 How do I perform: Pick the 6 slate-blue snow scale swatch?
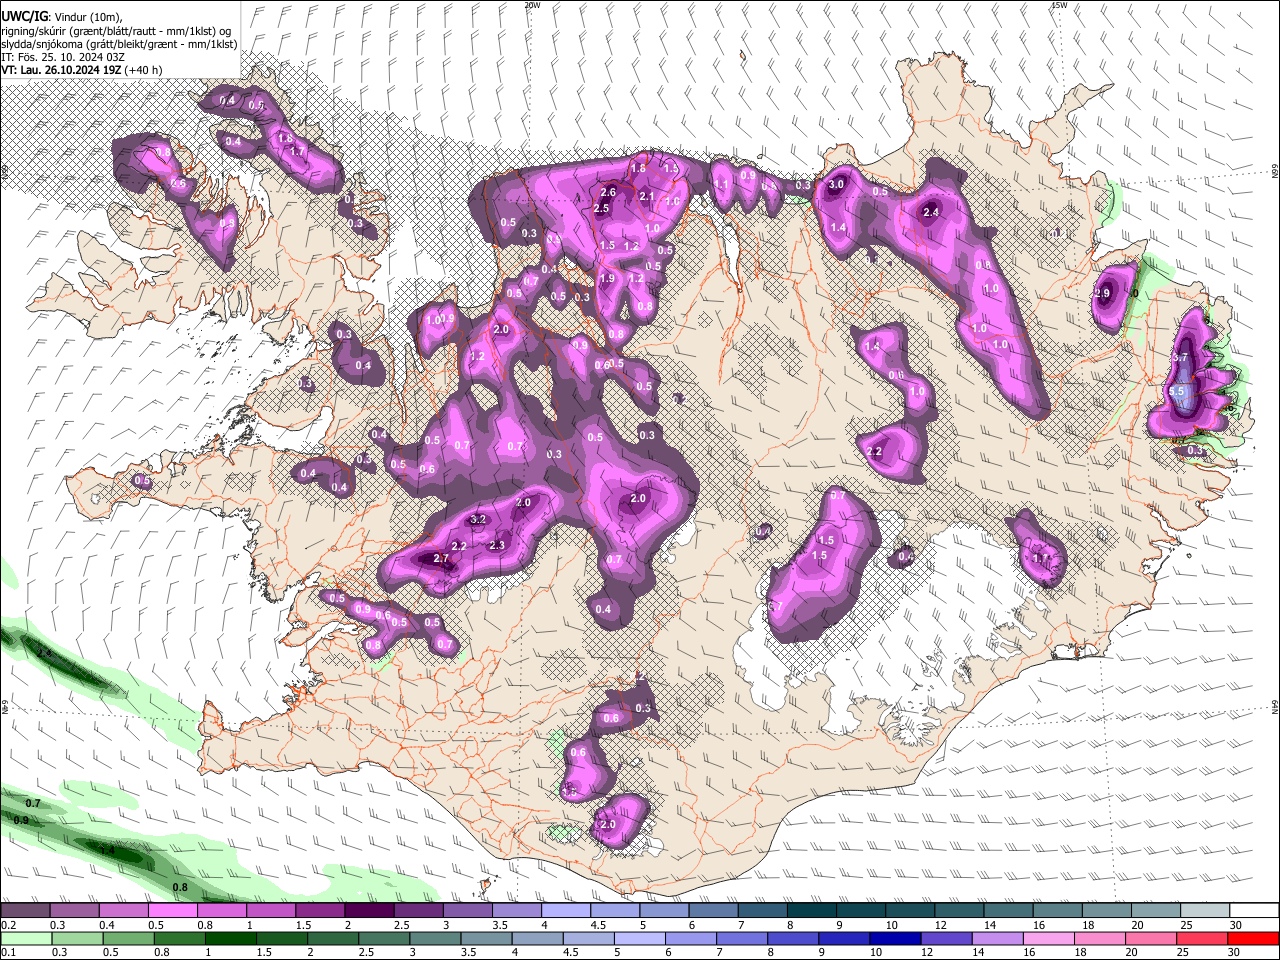tap(713, 911)
